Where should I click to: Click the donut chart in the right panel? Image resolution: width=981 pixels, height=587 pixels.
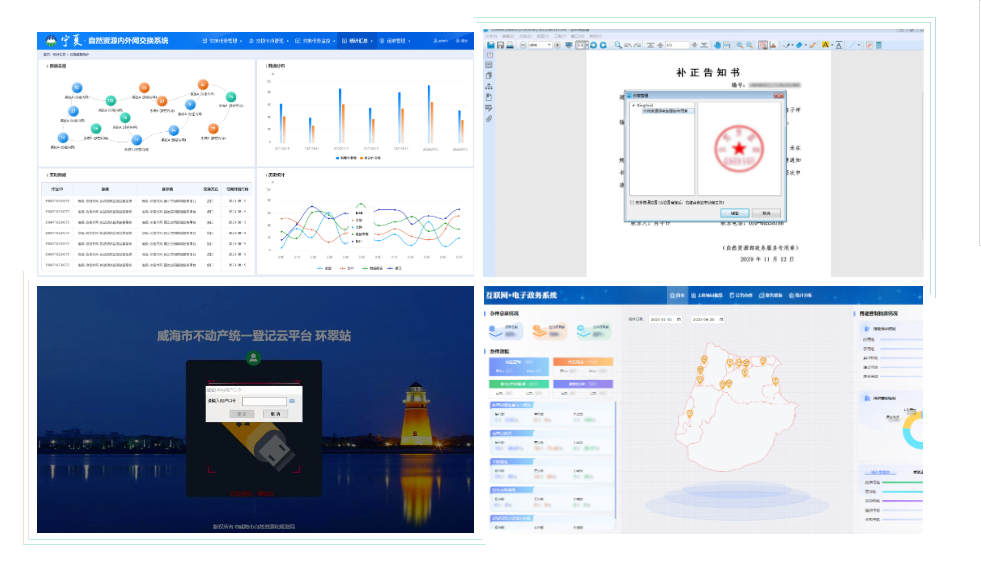(x=910, y=428)
